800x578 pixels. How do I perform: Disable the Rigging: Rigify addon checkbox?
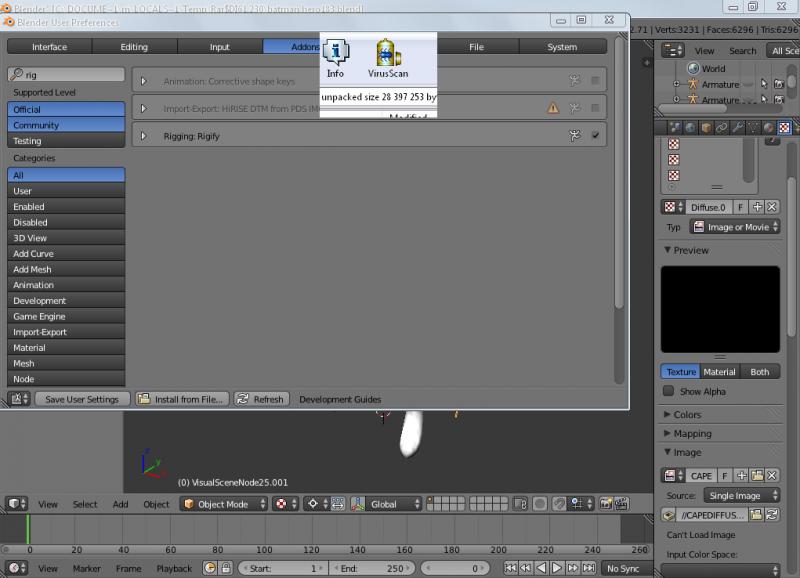(595, 135)
